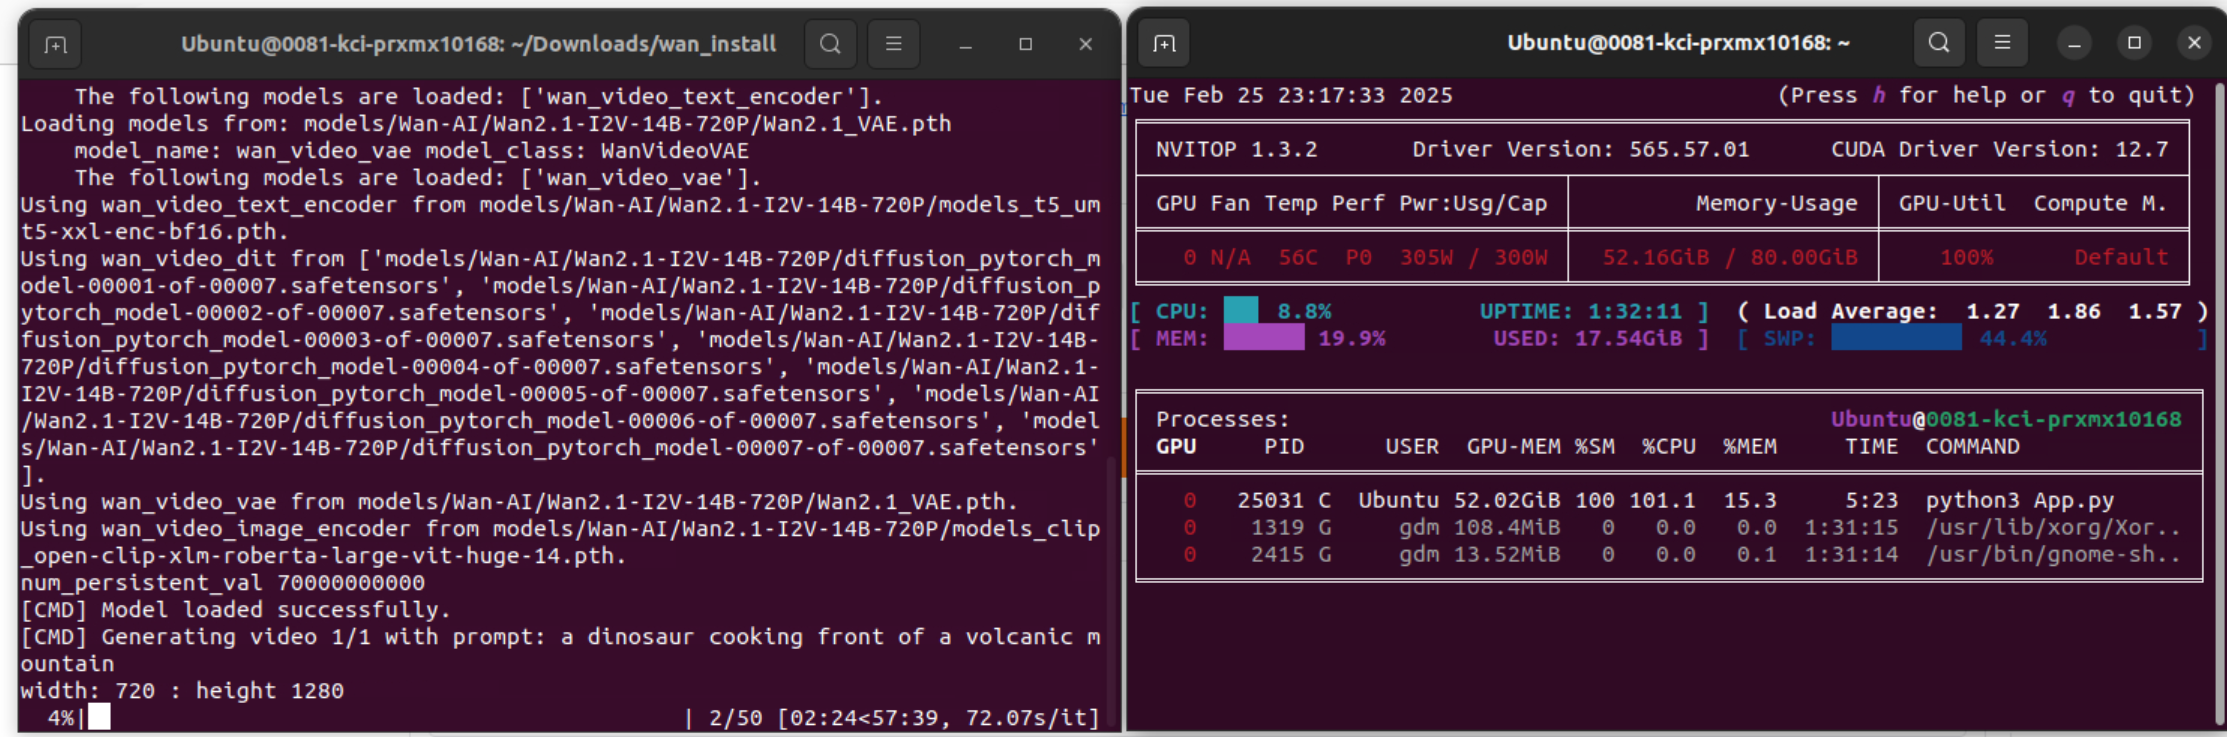Click the 'NVITOP 1.3.2' version label
Viewport: 2227px width, 737px height.
click(1237, 150)
